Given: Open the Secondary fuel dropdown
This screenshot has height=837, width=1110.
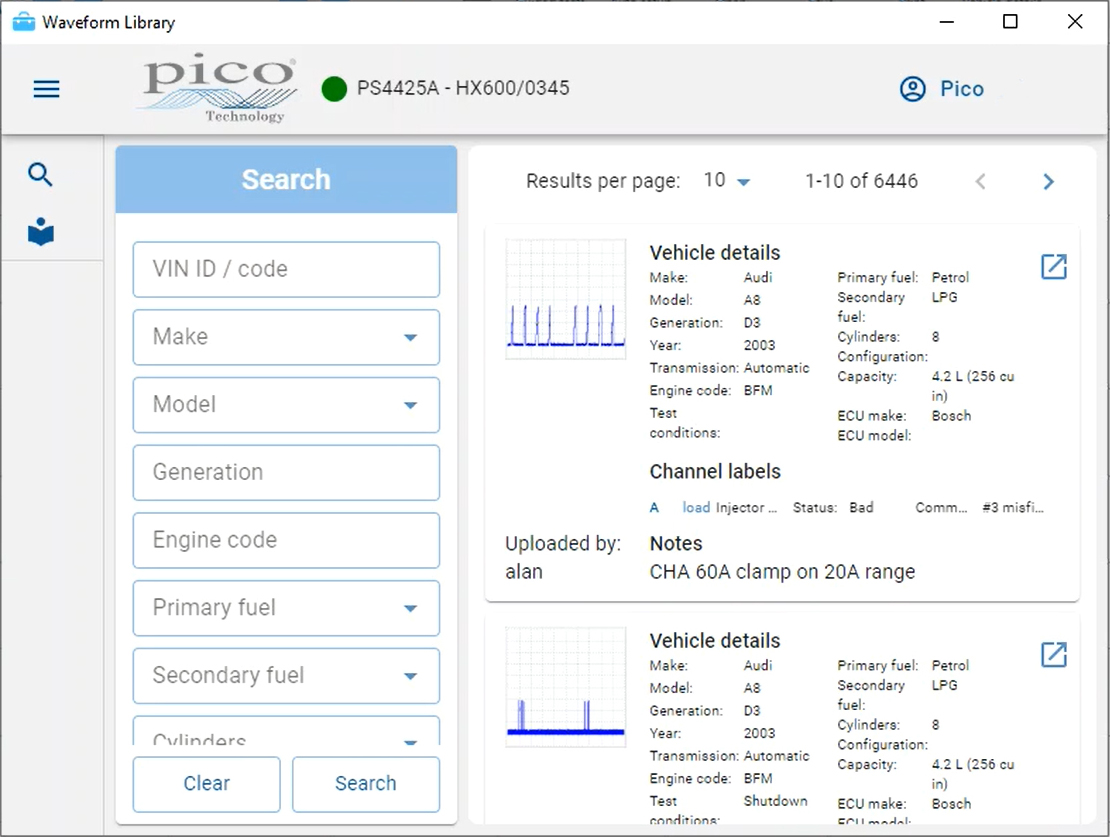Looking at the screenshot, I should pos(286,676).
